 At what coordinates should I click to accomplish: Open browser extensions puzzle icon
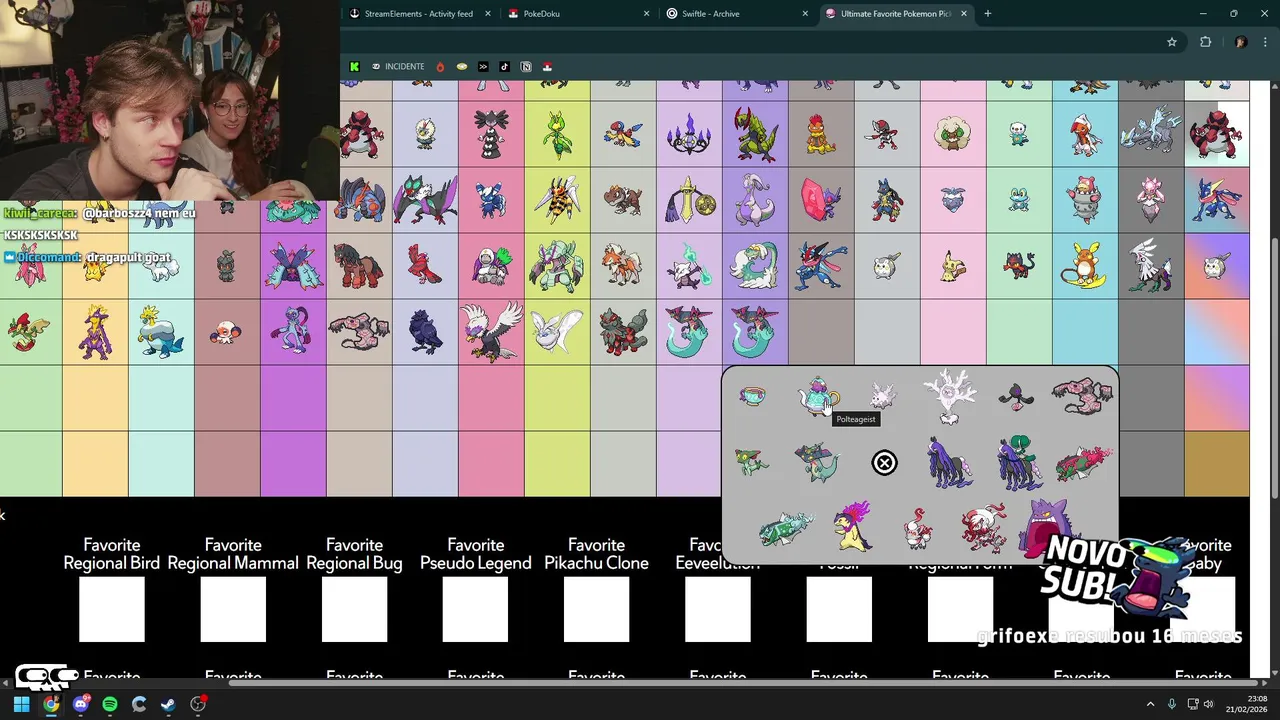(x=1205, y=42)
